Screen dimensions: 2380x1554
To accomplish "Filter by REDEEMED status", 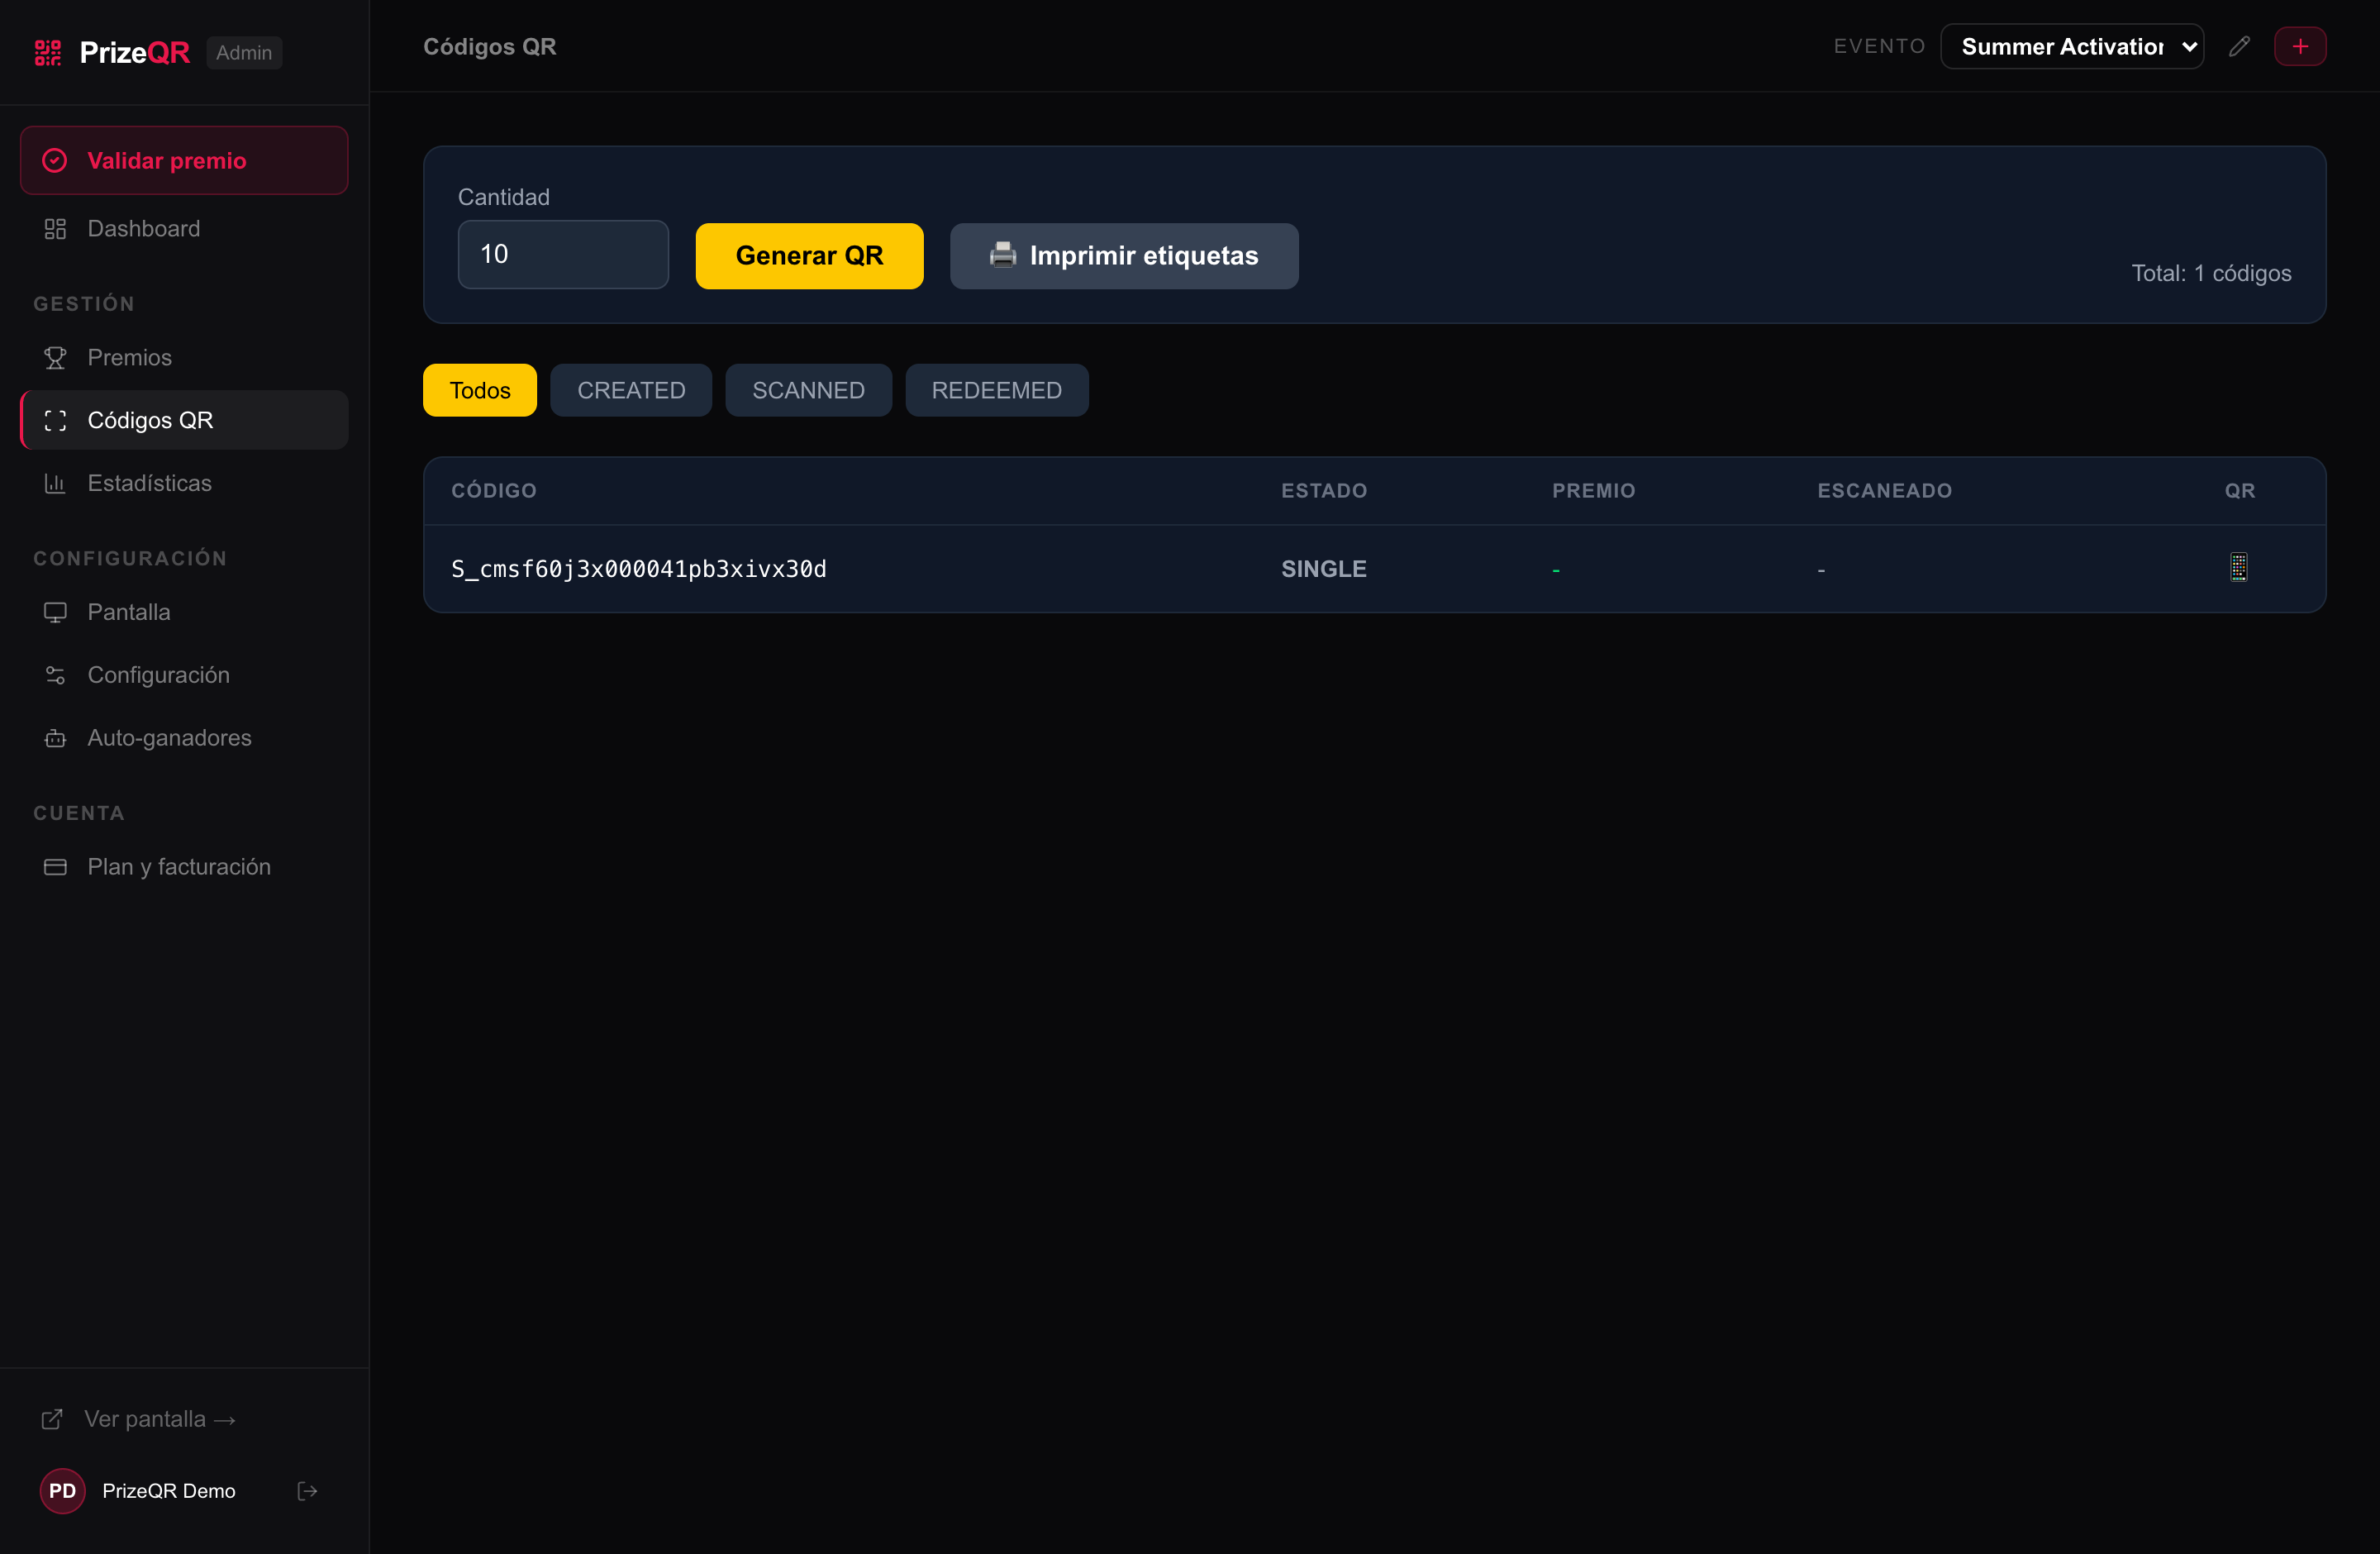I will point(997,390).
